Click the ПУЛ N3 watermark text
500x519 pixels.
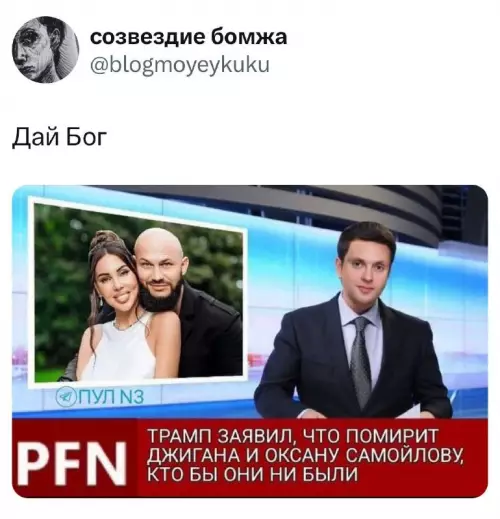tap(109, 397)
